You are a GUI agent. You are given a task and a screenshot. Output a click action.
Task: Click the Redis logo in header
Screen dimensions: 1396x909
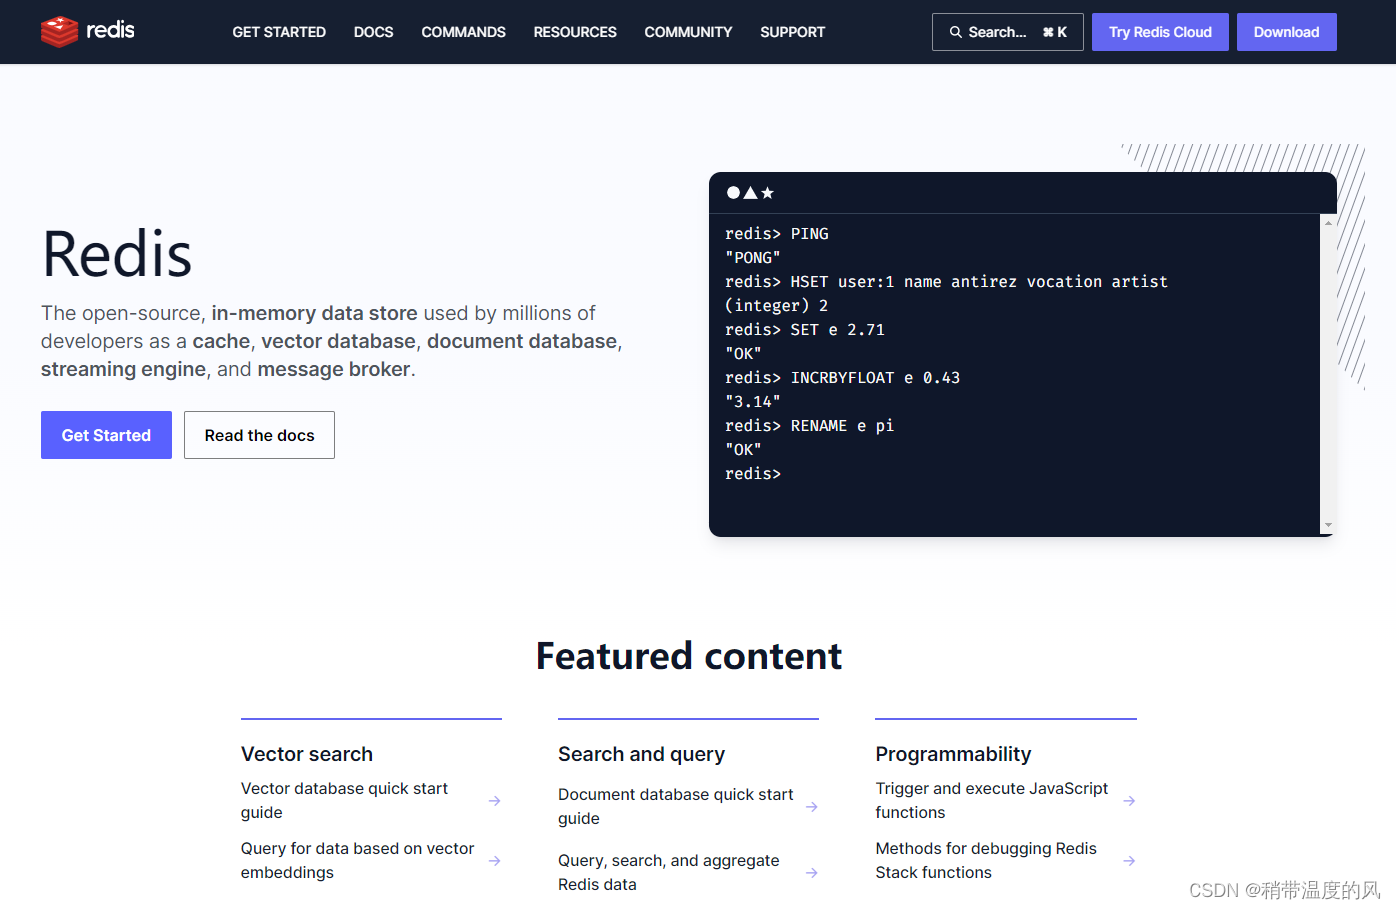pyautogui.click(x=88, y=31)
